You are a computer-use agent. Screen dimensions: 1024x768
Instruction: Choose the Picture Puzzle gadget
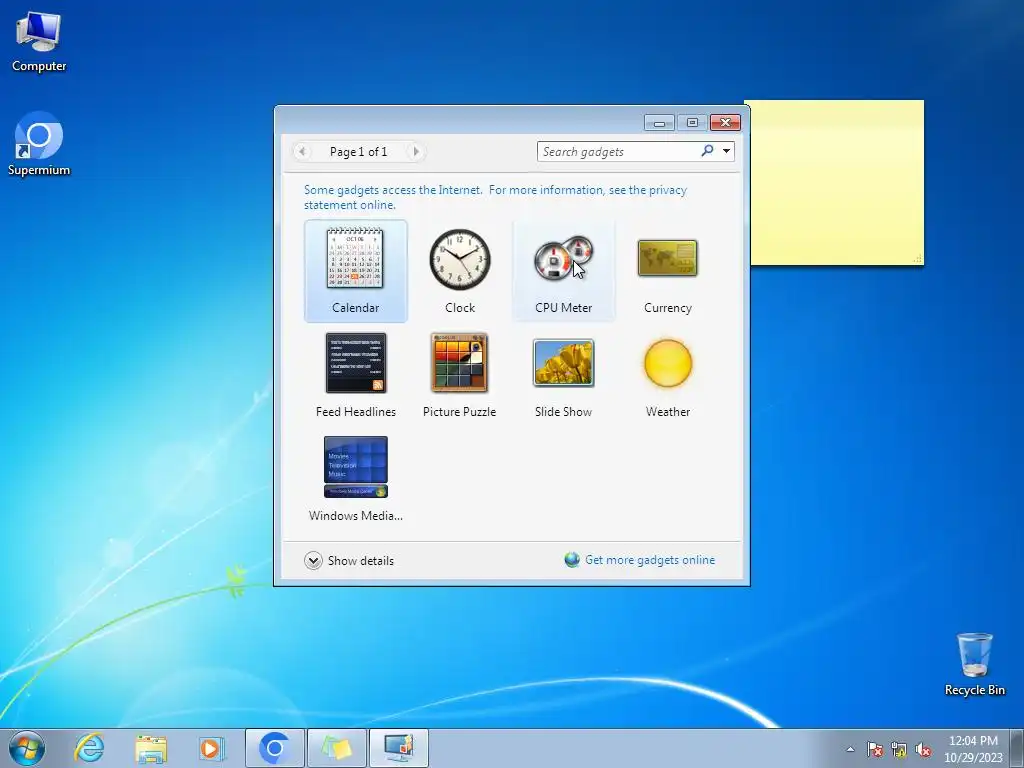click(x=459, y=376)
